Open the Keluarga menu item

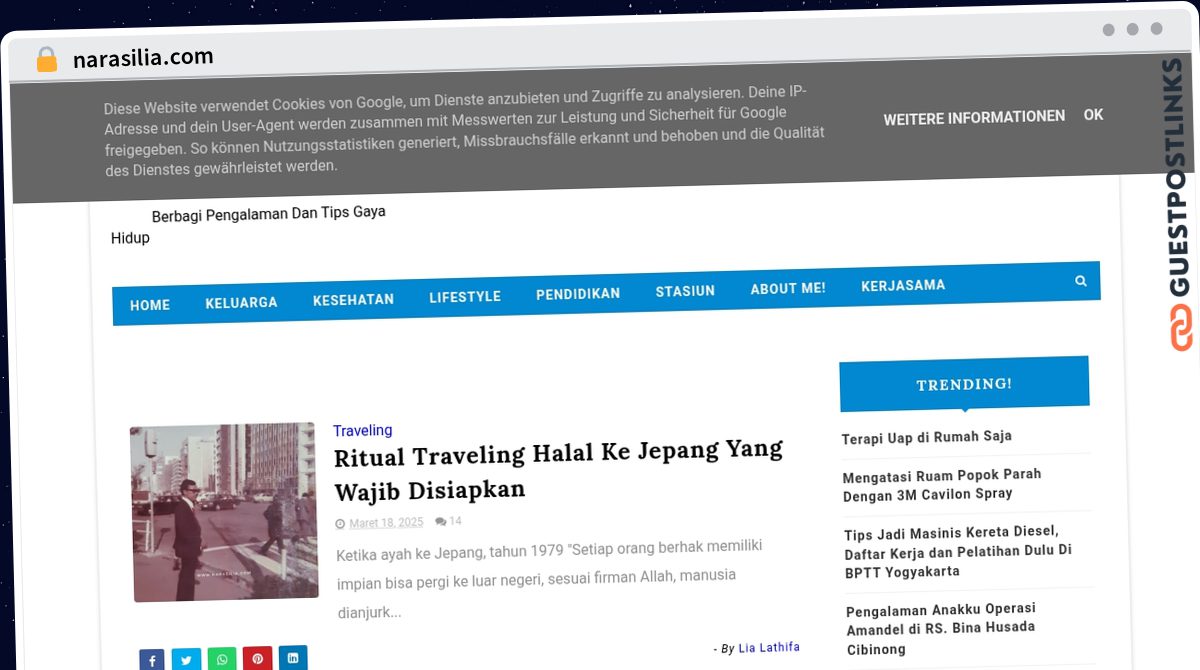[241, 302]
